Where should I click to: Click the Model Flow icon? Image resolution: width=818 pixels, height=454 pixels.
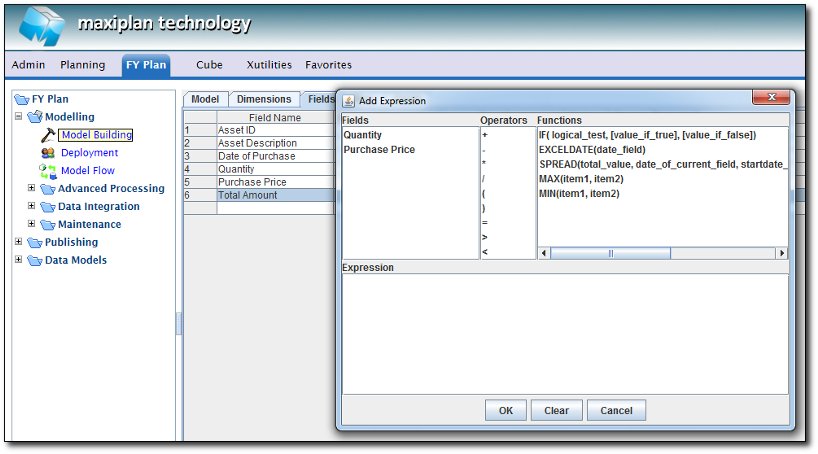(x=47, y=171)
